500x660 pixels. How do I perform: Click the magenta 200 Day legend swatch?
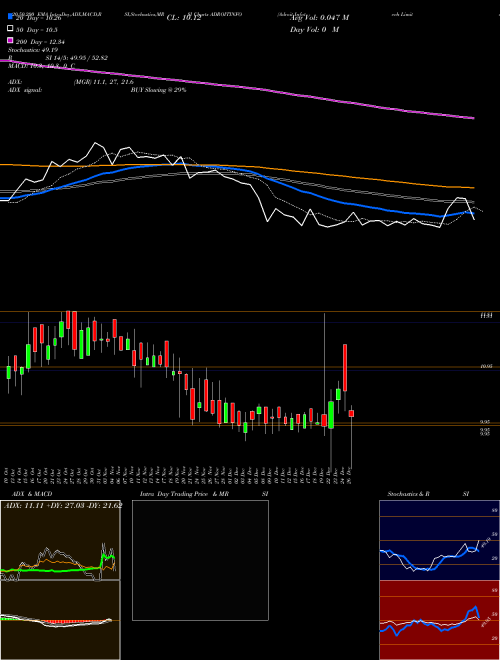(11, 41)
